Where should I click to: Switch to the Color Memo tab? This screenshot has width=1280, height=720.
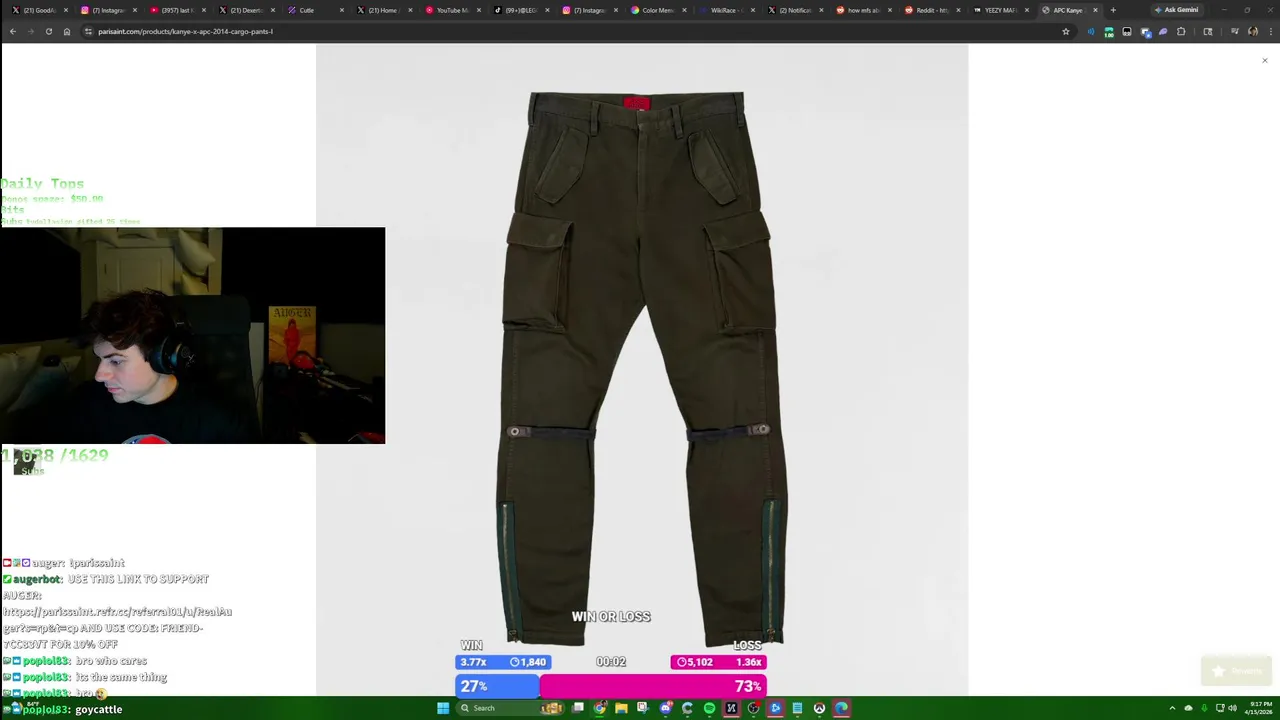coord(661,10)
